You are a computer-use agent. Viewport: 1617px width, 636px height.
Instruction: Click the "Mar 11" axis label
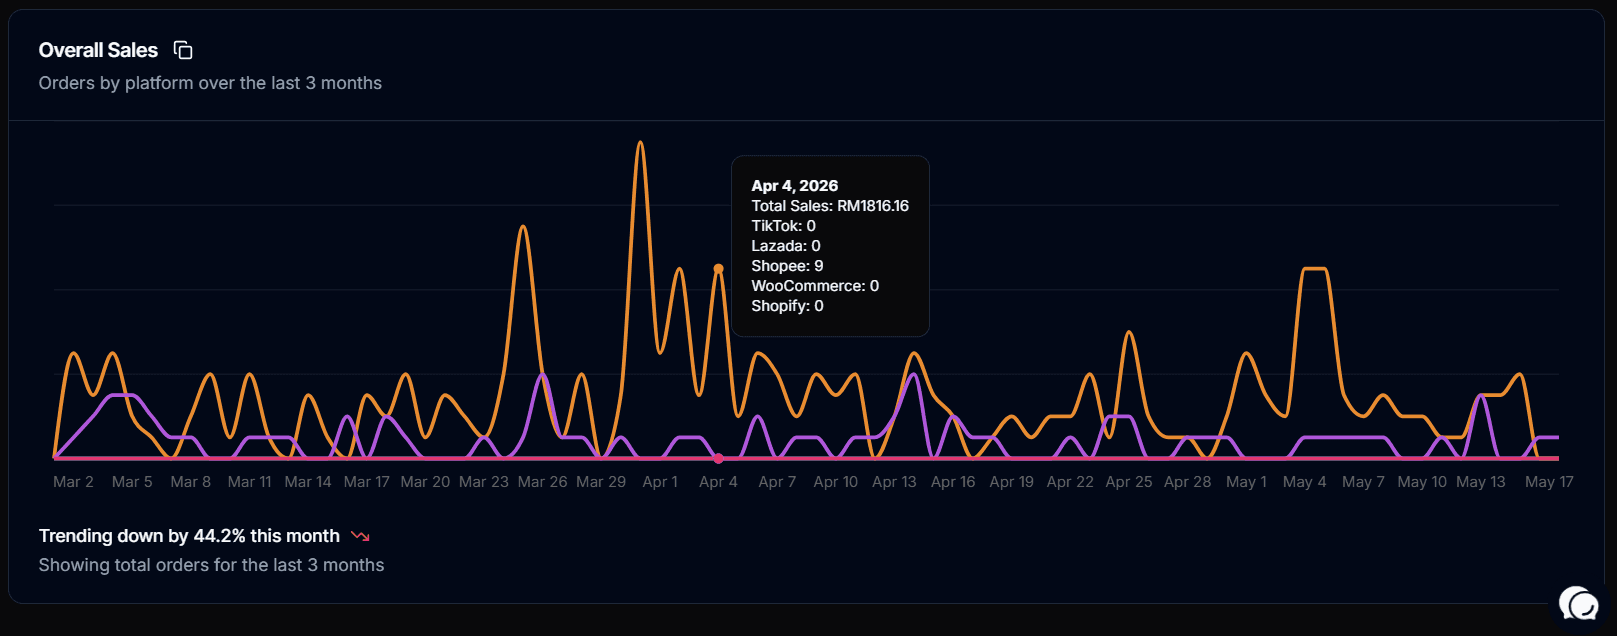coord(250,482)
